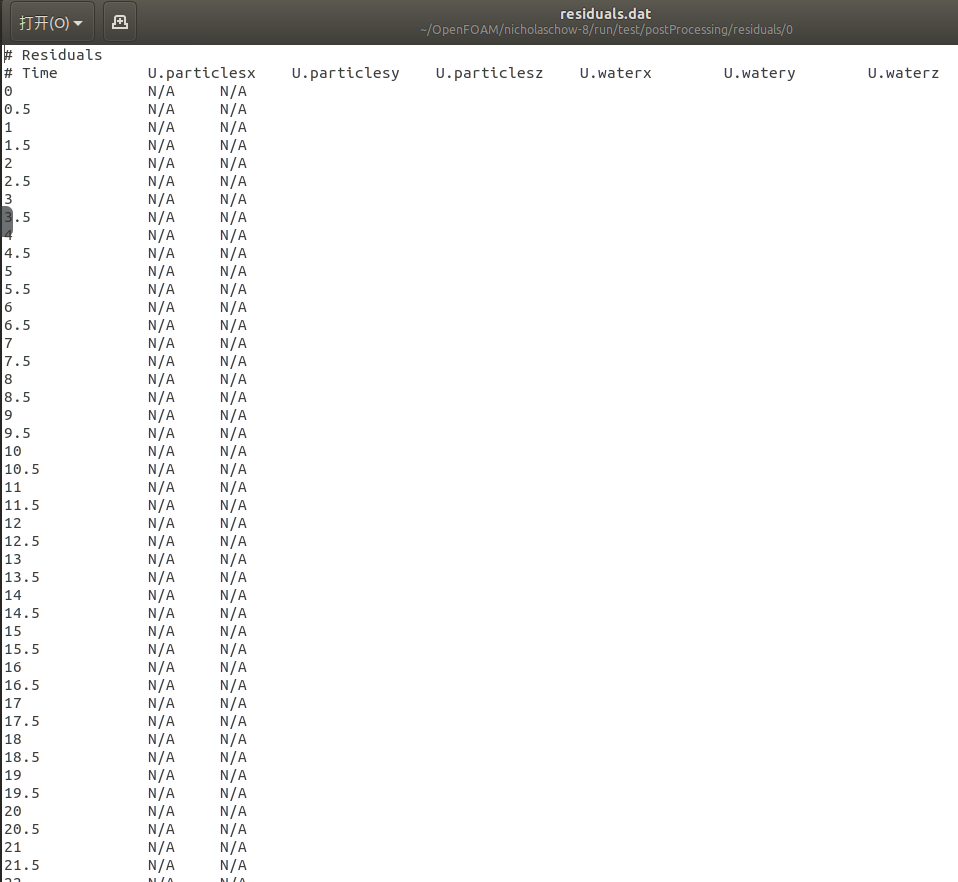Click time value 5.5 row
Image resolution: width=958 pixels, height=882 pixels.
coord(17,290)
